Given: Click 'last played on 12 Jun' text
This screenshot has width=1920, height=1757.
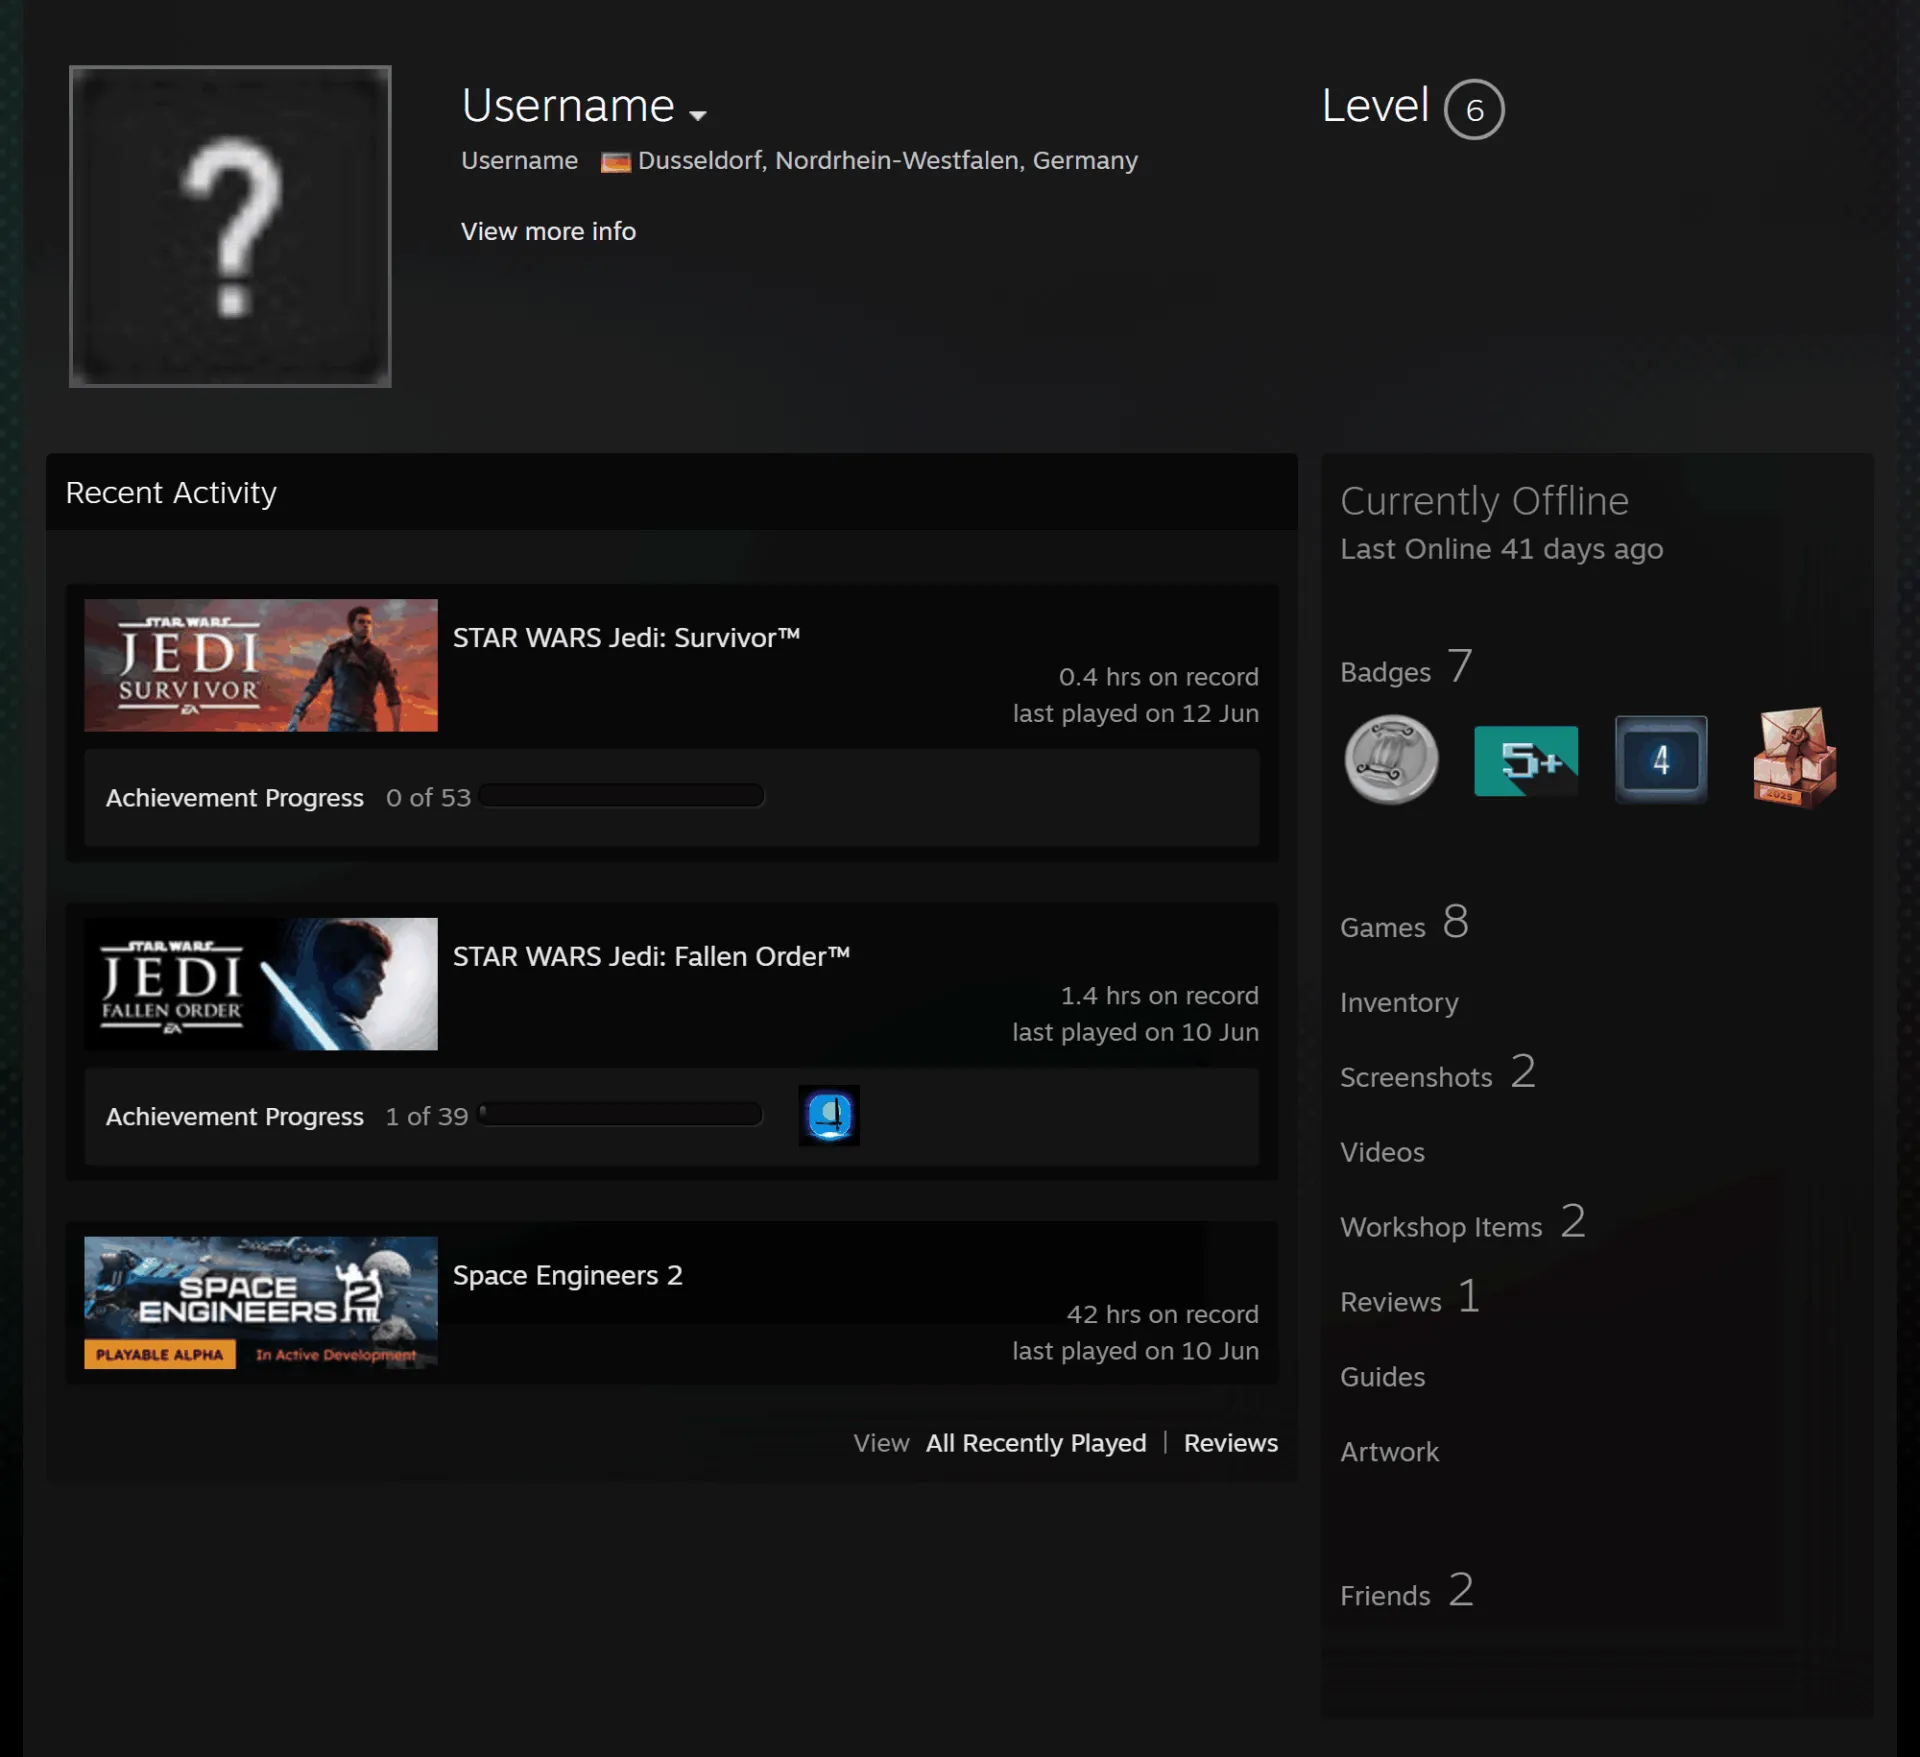Looking at the screenshot, I should coord(1135,714).
